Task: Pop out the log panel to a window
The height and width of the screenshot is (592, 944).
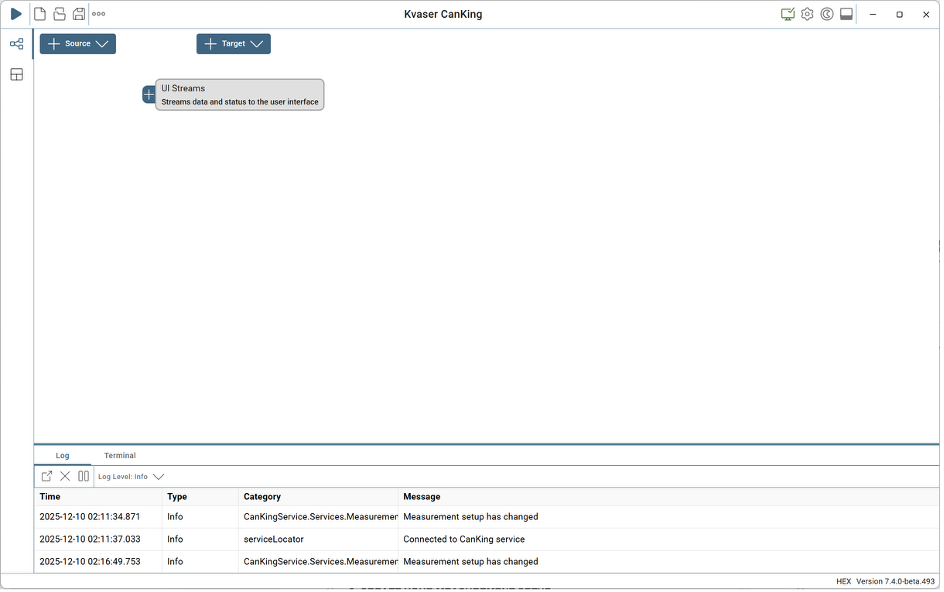Action: click(47, 477)
